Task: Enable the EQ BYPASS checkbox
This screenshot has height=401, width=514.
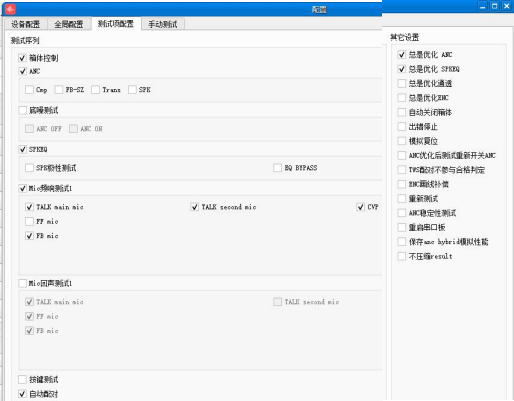Action: 277,168
